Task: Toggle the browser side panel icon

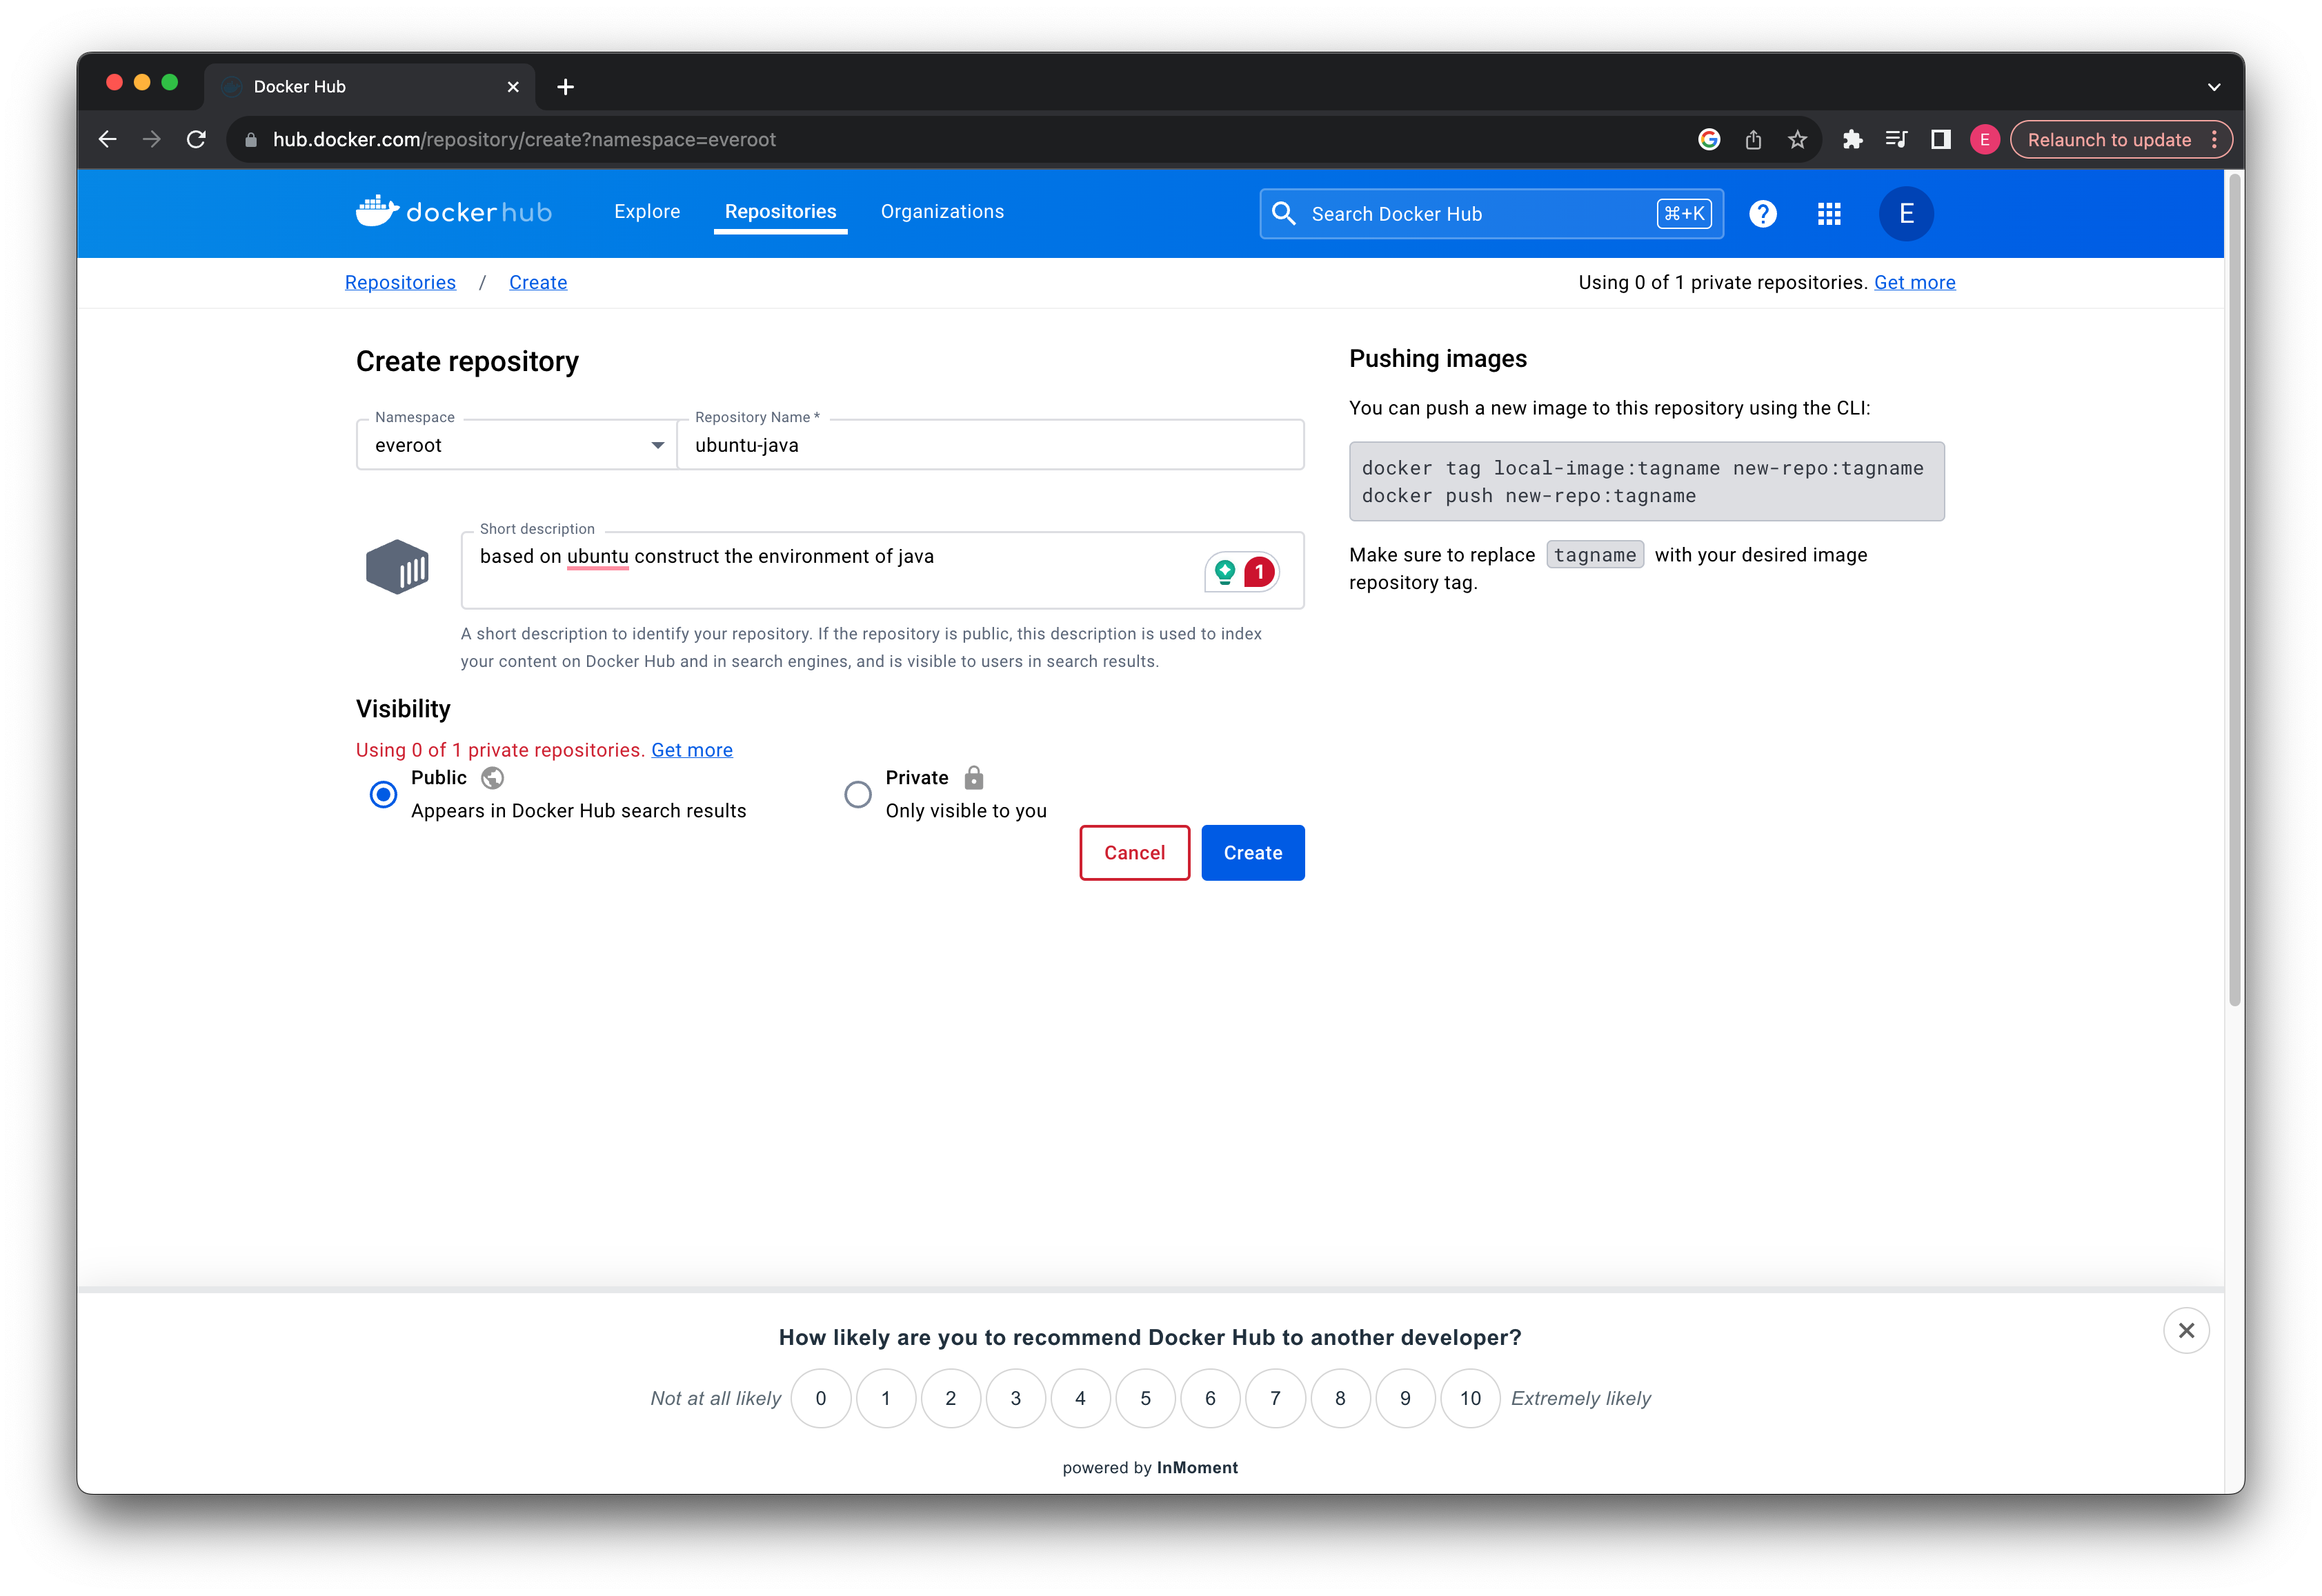Action: 1940,139
